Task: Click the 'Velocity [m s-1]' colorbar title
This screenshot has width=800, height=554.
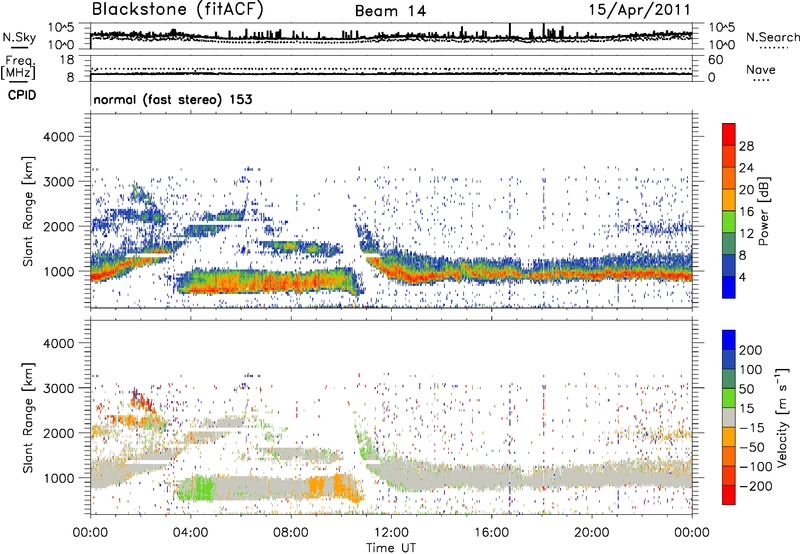Action: 782,417
